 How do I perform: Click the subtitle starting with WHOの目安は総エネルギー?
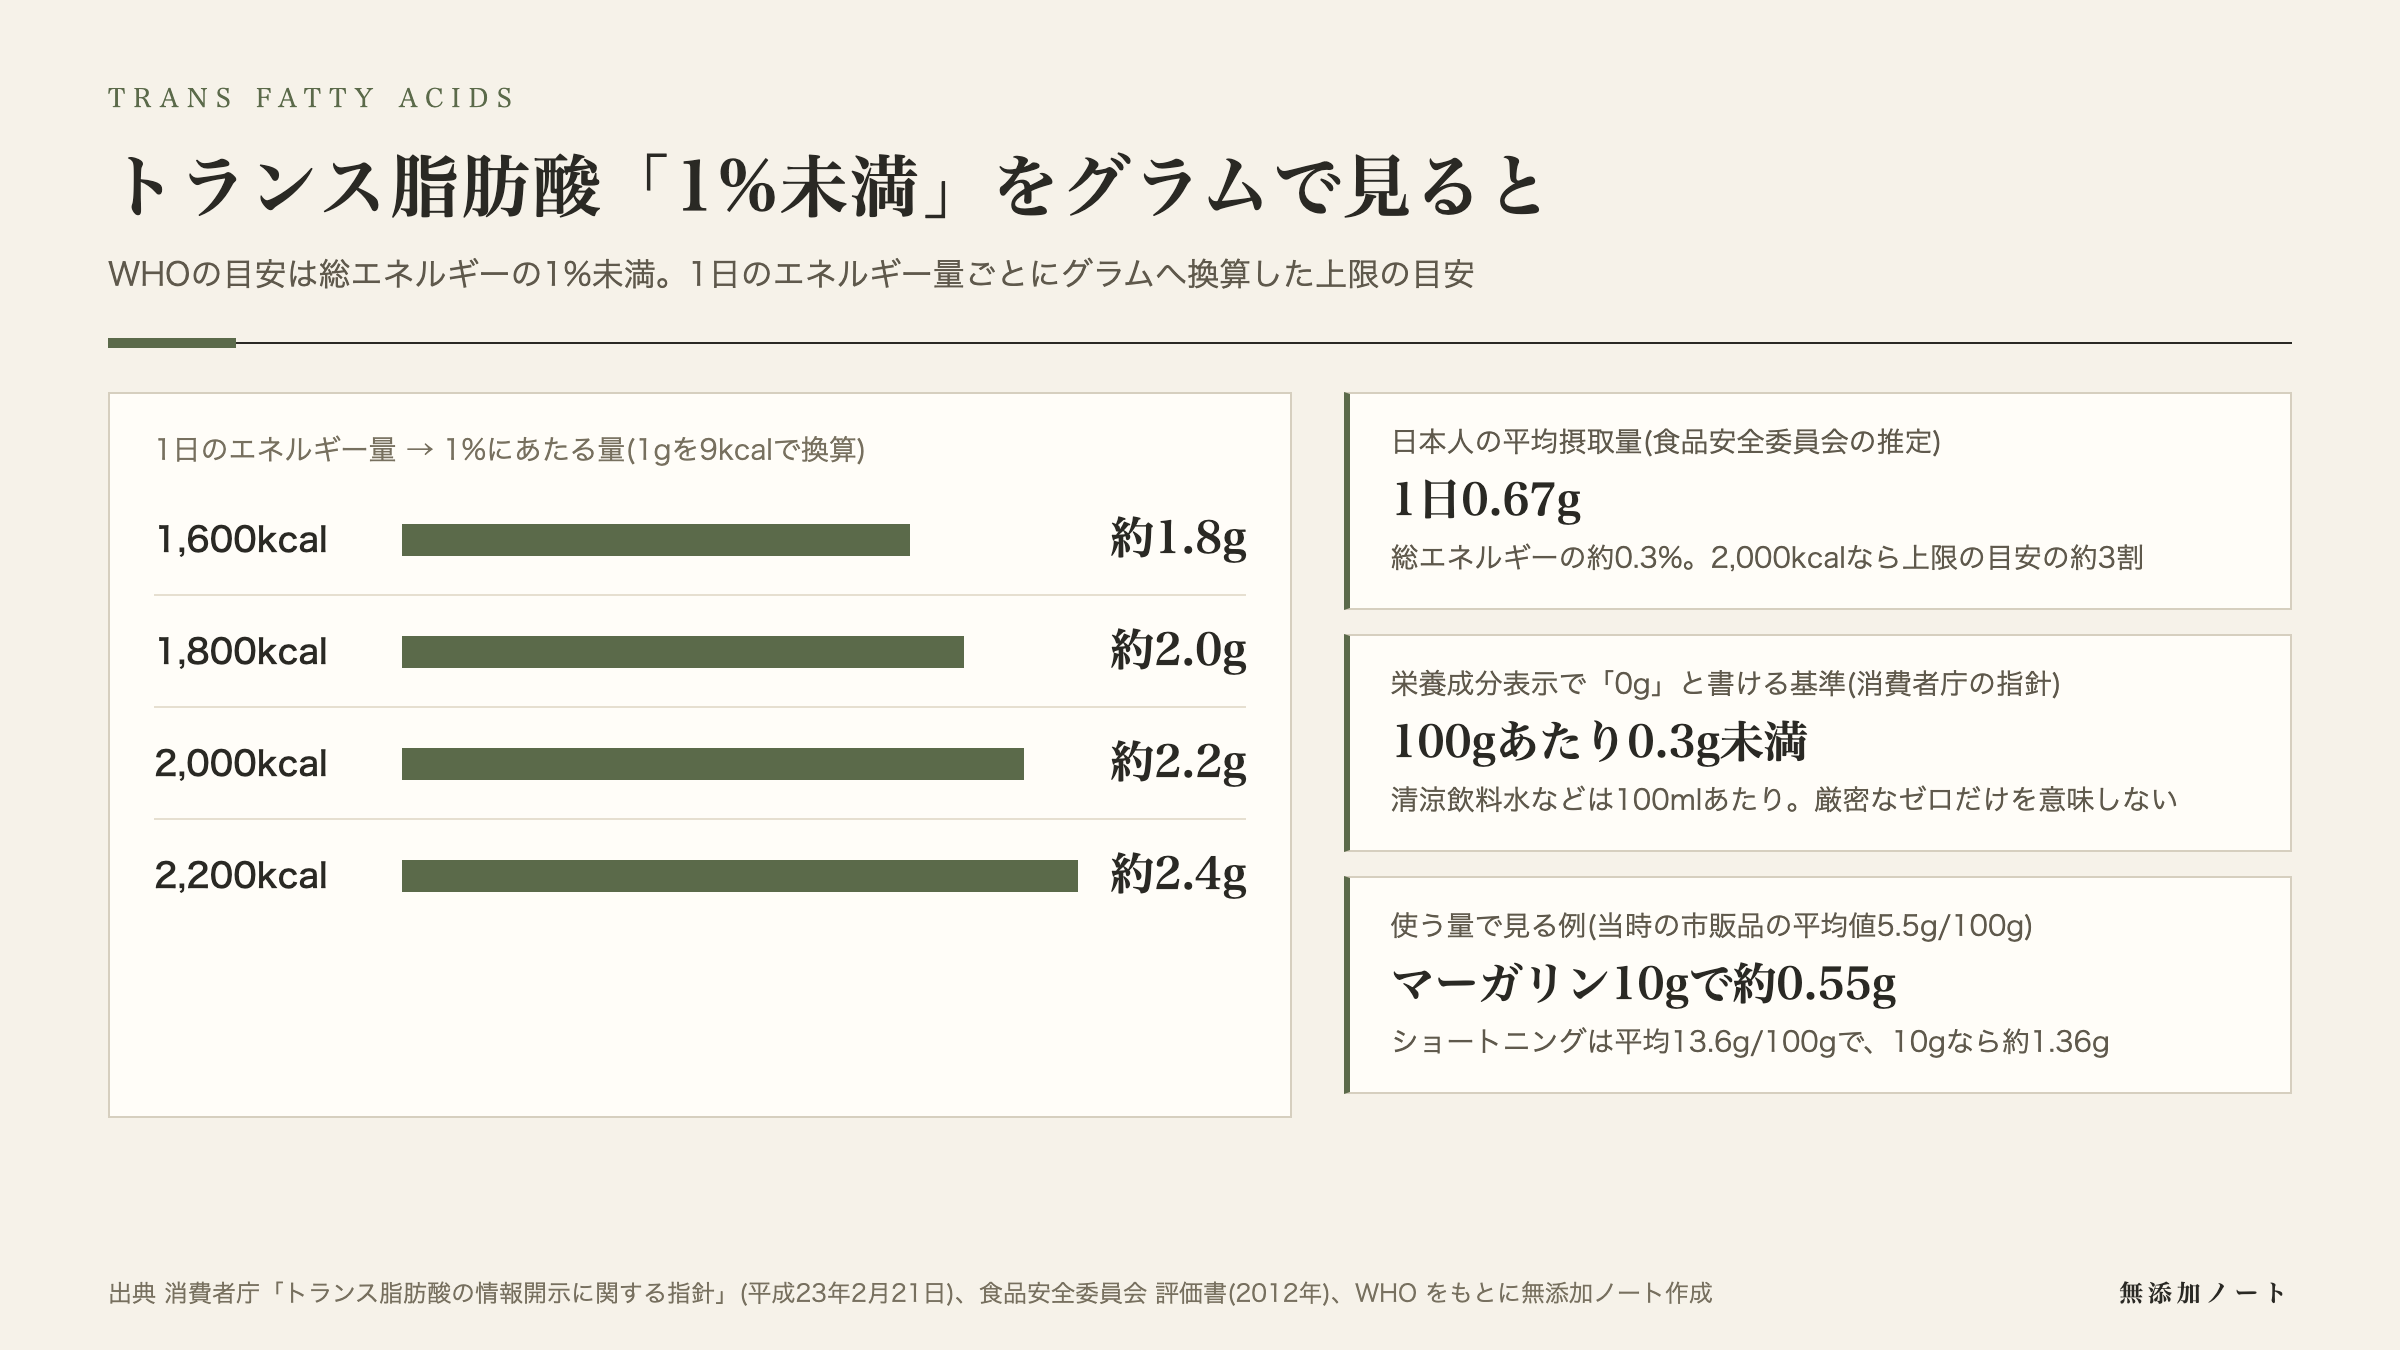coord(791,274)
